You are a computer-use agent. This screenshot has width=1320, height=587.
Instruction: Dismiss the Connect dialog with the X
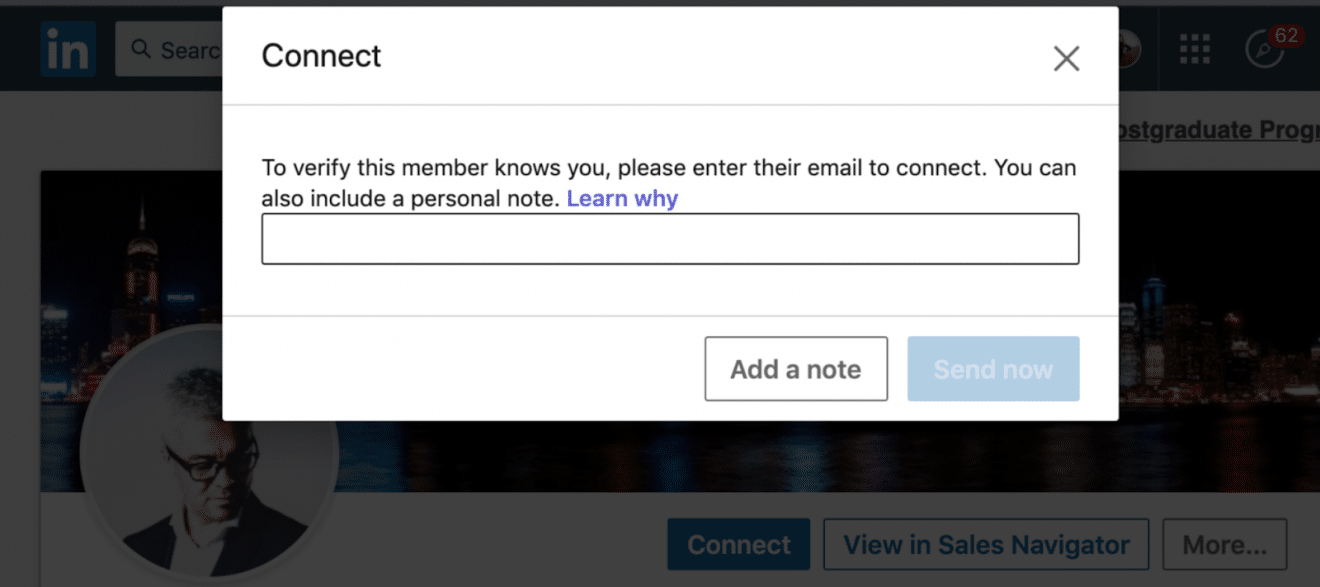click(1066, 58)
